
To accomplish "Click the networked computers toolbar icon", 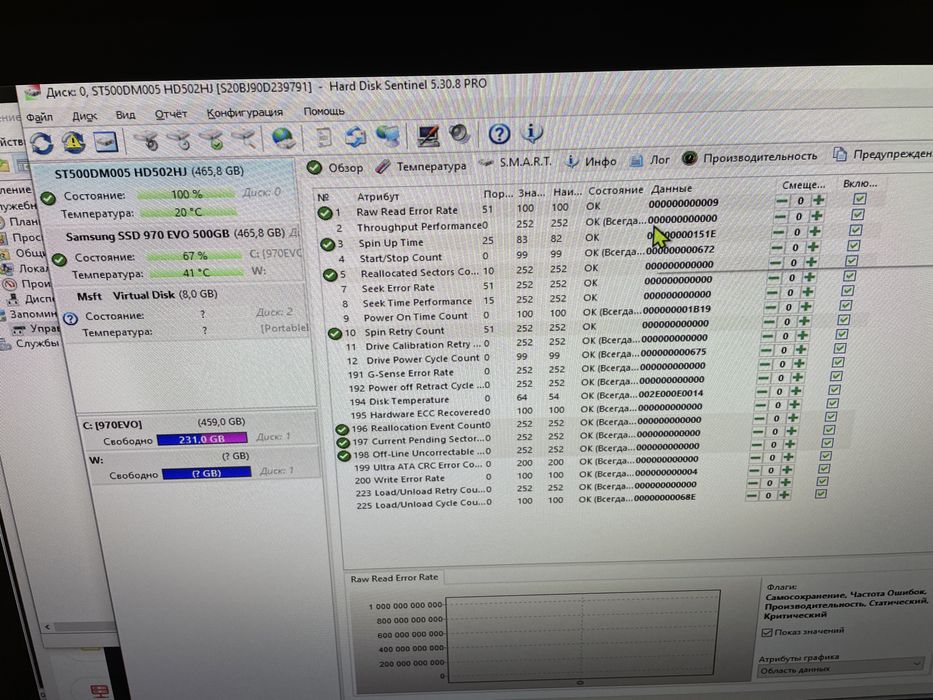I will [388, 136].
